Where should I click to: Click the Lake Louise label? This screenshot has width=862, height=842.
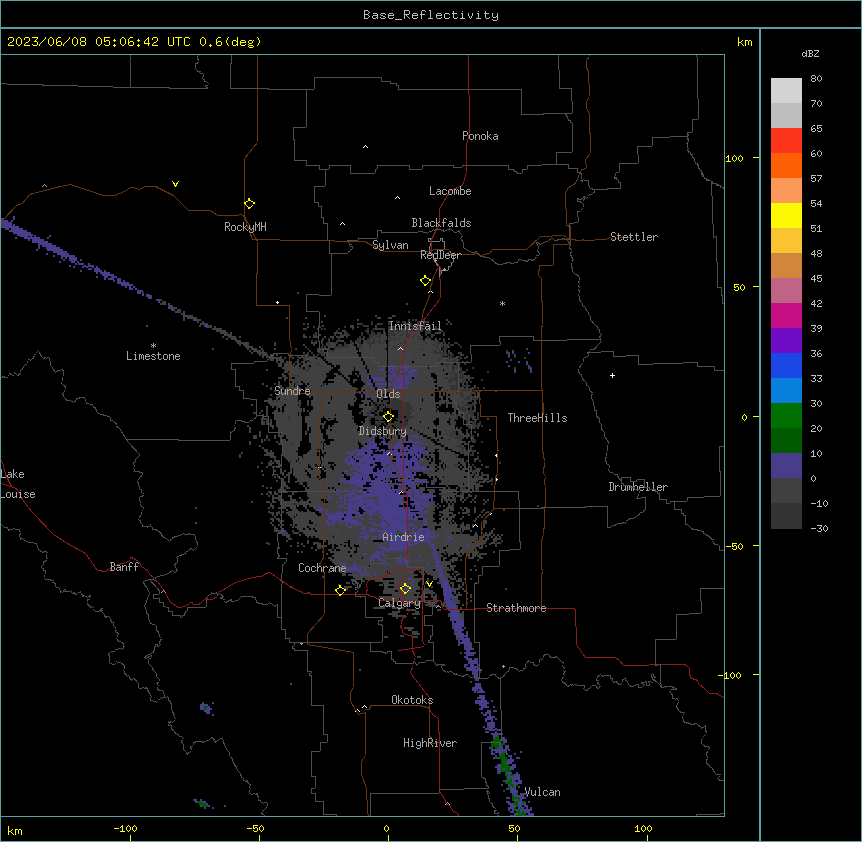click(x=18, y=484)
